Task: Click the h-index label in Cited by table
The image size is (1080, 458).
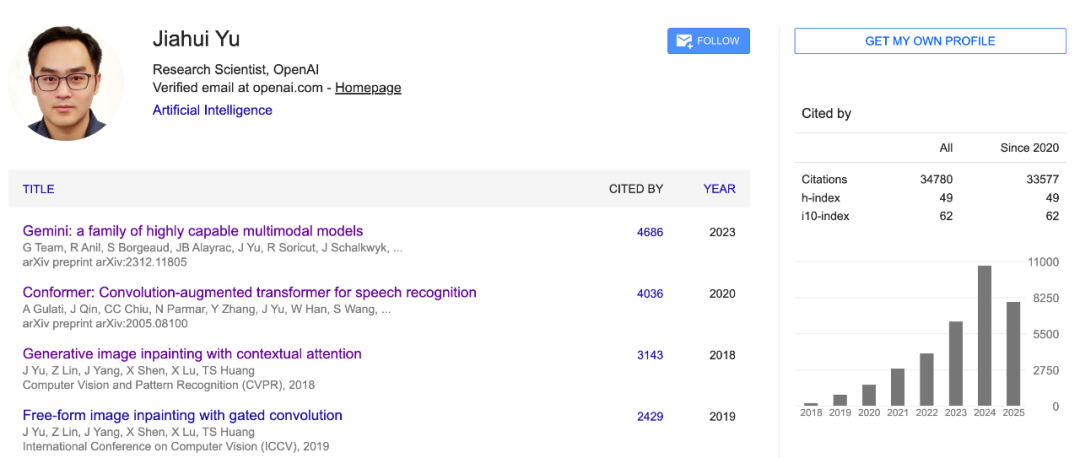Action: click(x=820, y=198)
